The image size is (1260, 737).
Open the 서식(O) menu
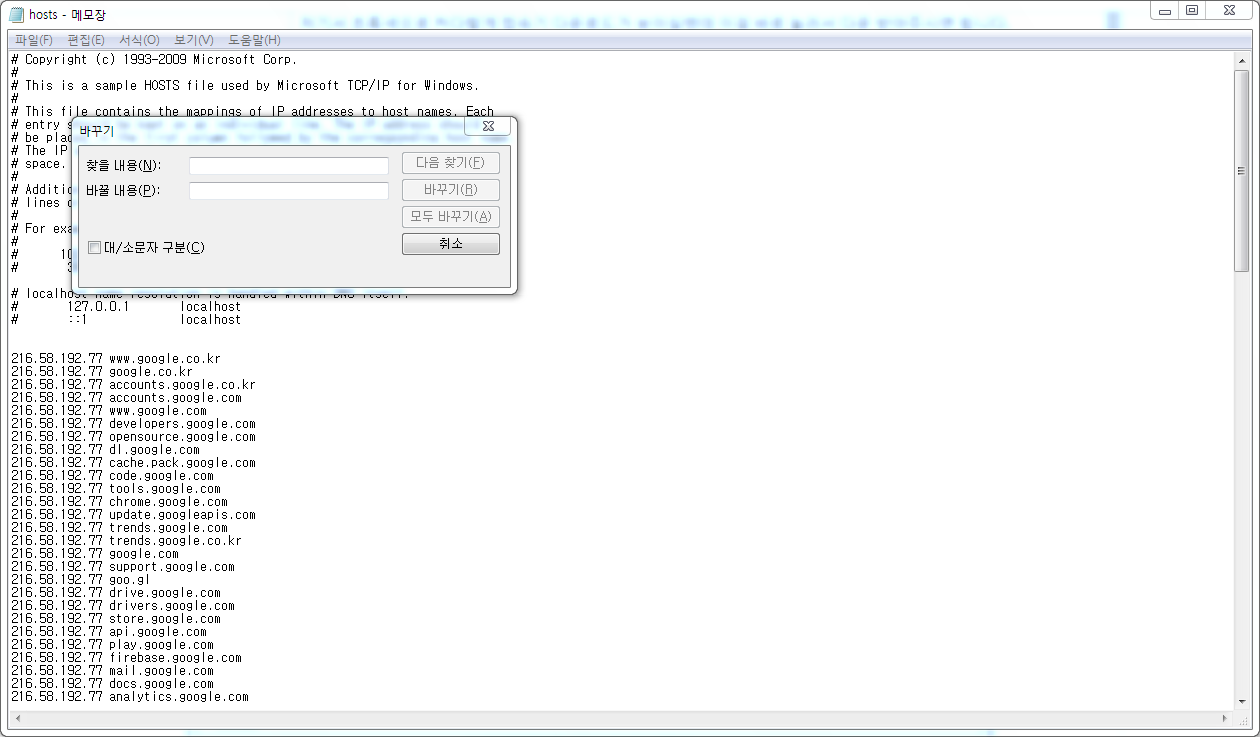click(139, 40)
